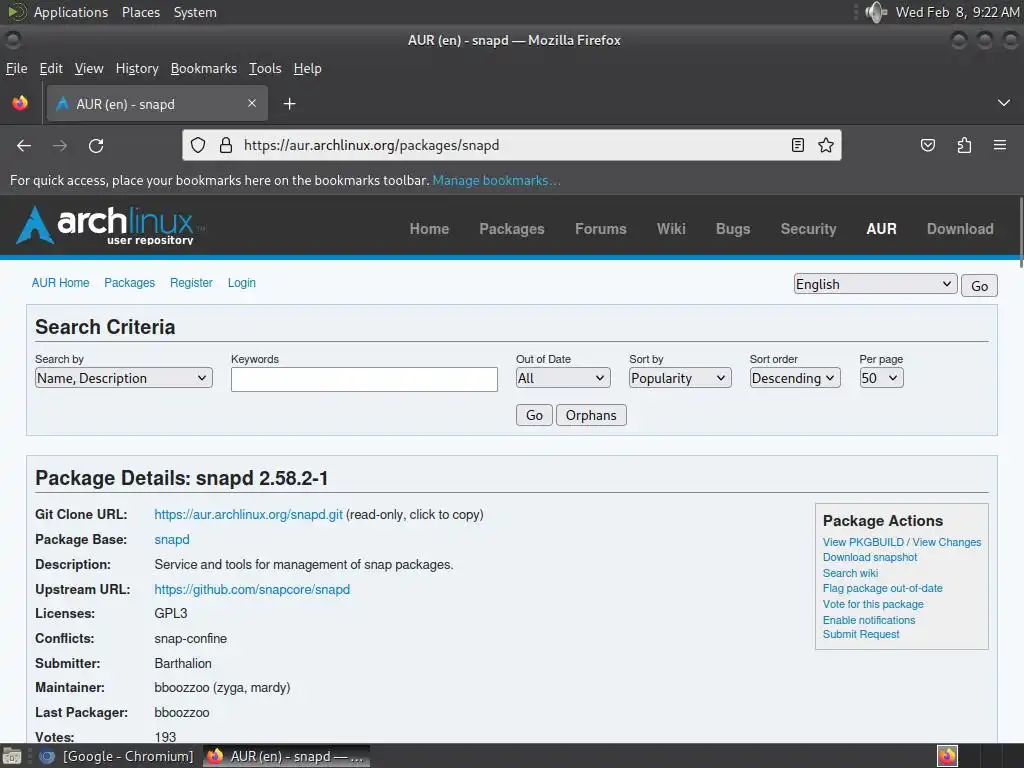Click the page vertical scrollbar

click(1021, 232)
